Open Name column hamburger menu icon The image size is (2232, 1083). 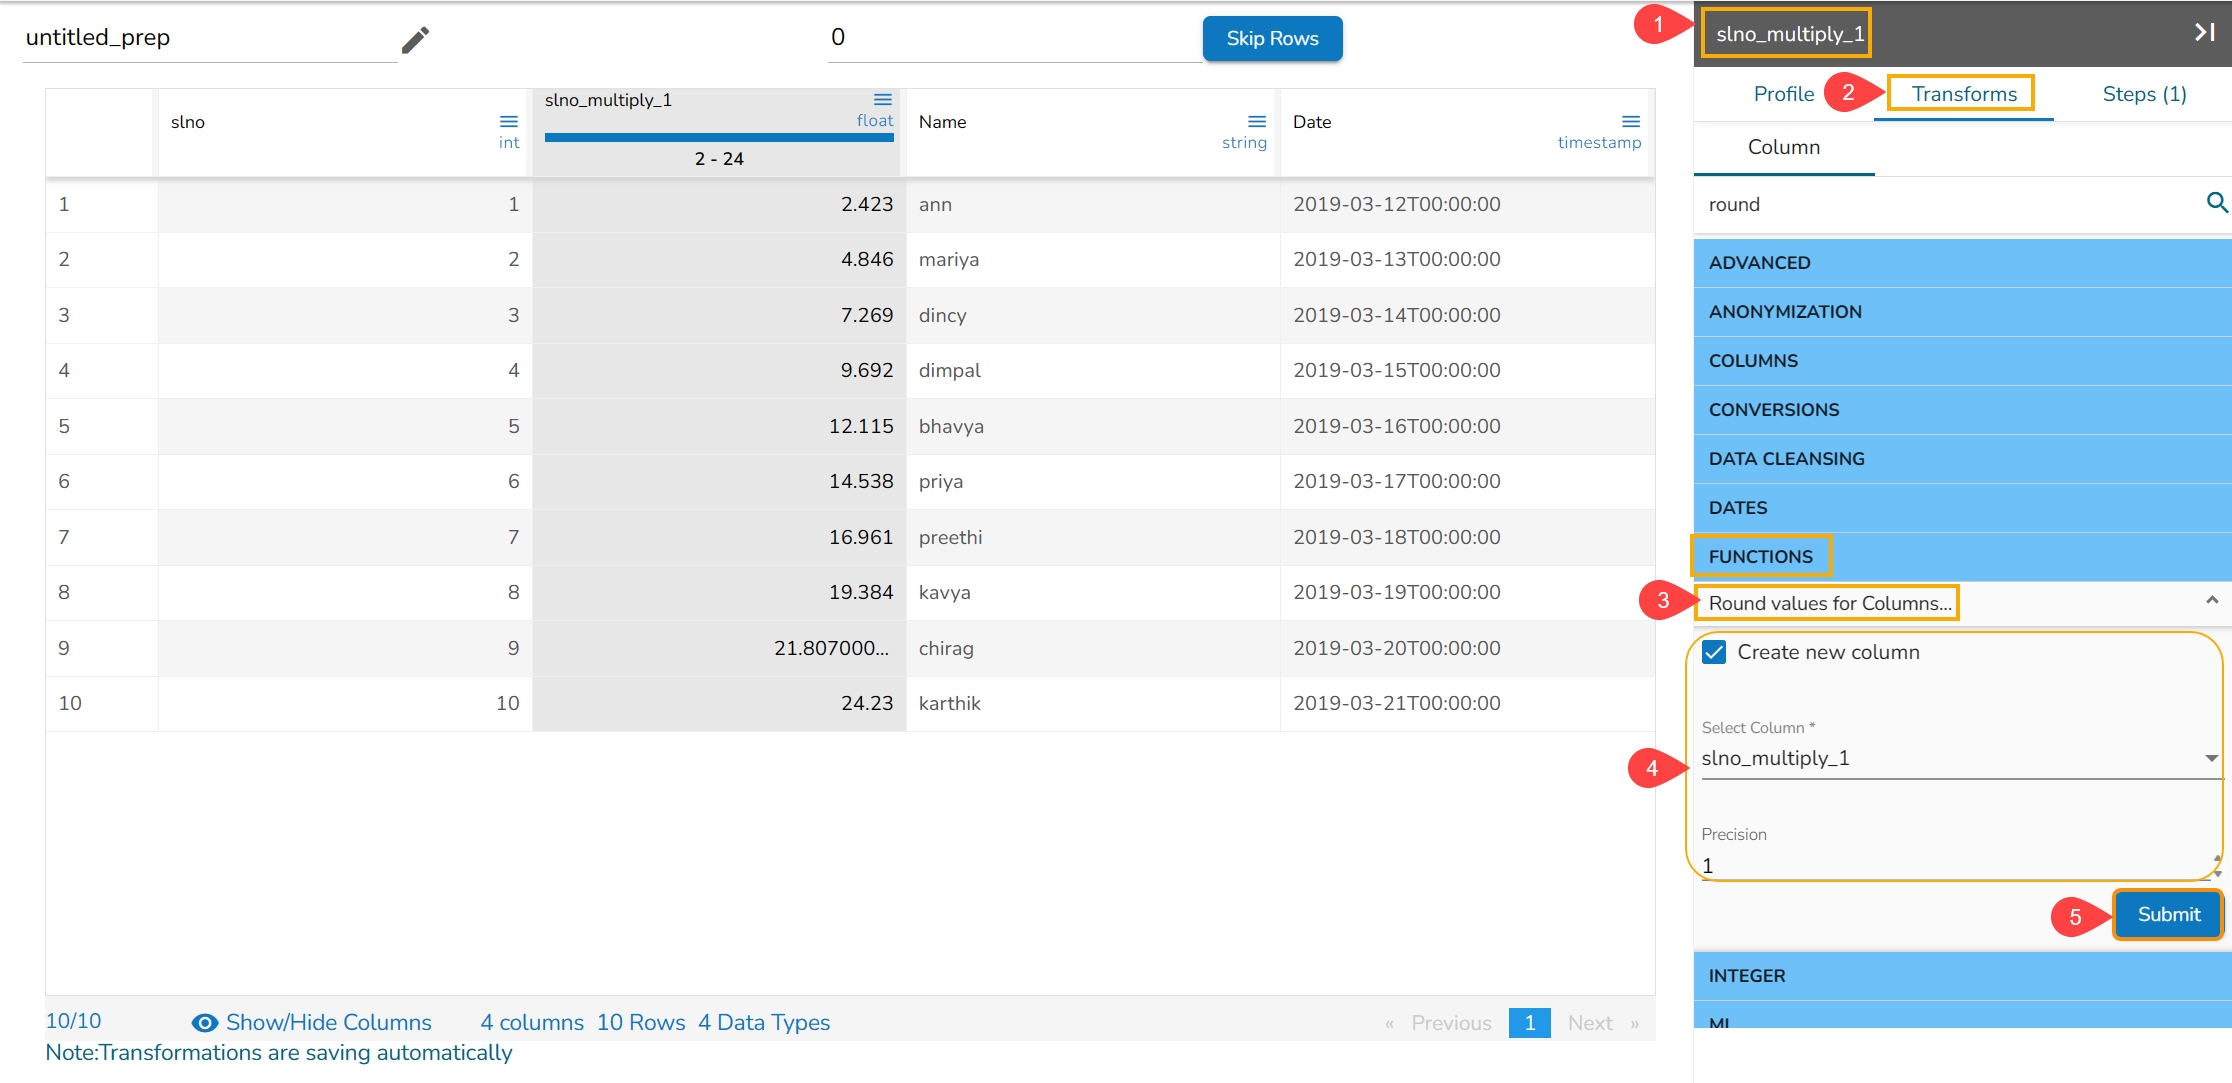coord(1256,121)
